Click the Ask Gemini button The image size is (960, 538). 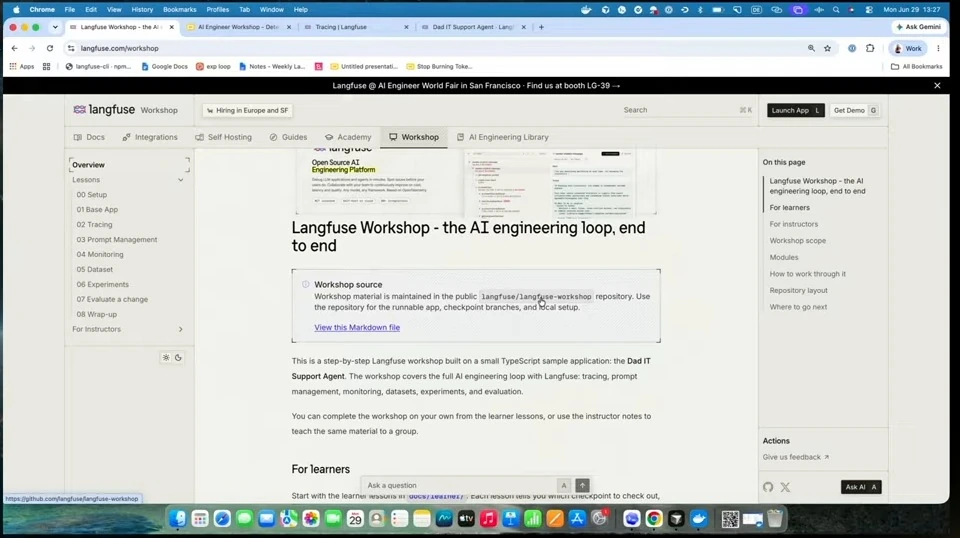click(918, 27)
